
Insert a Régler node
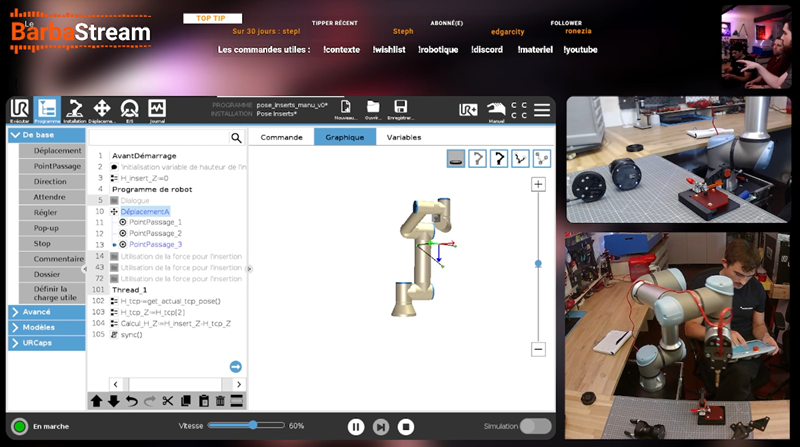click(x=52, y=212)
